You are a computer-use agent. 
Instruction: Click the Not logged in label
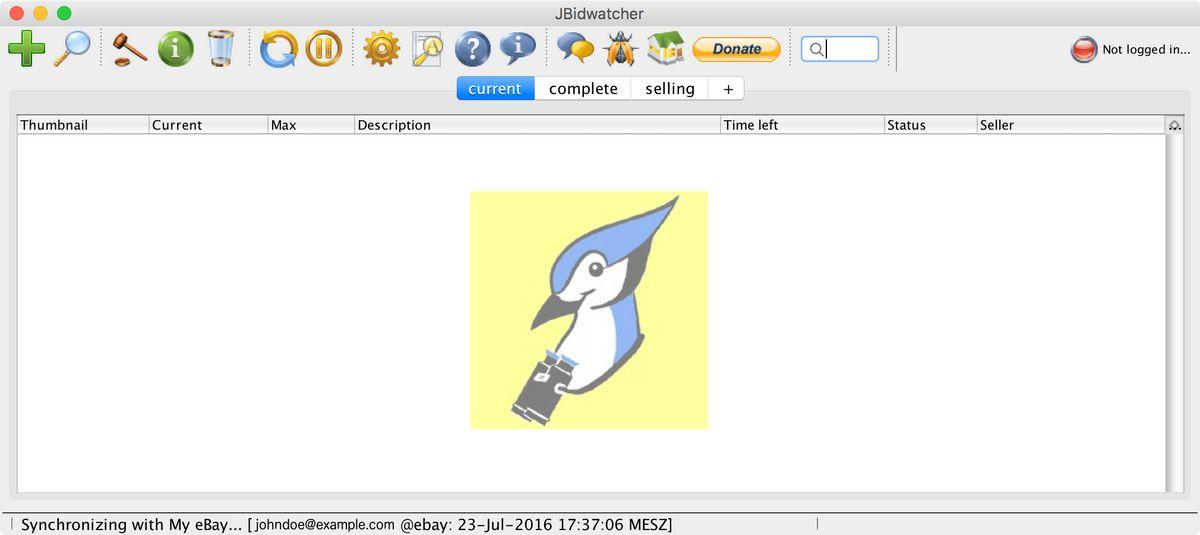pos(1146,49)
